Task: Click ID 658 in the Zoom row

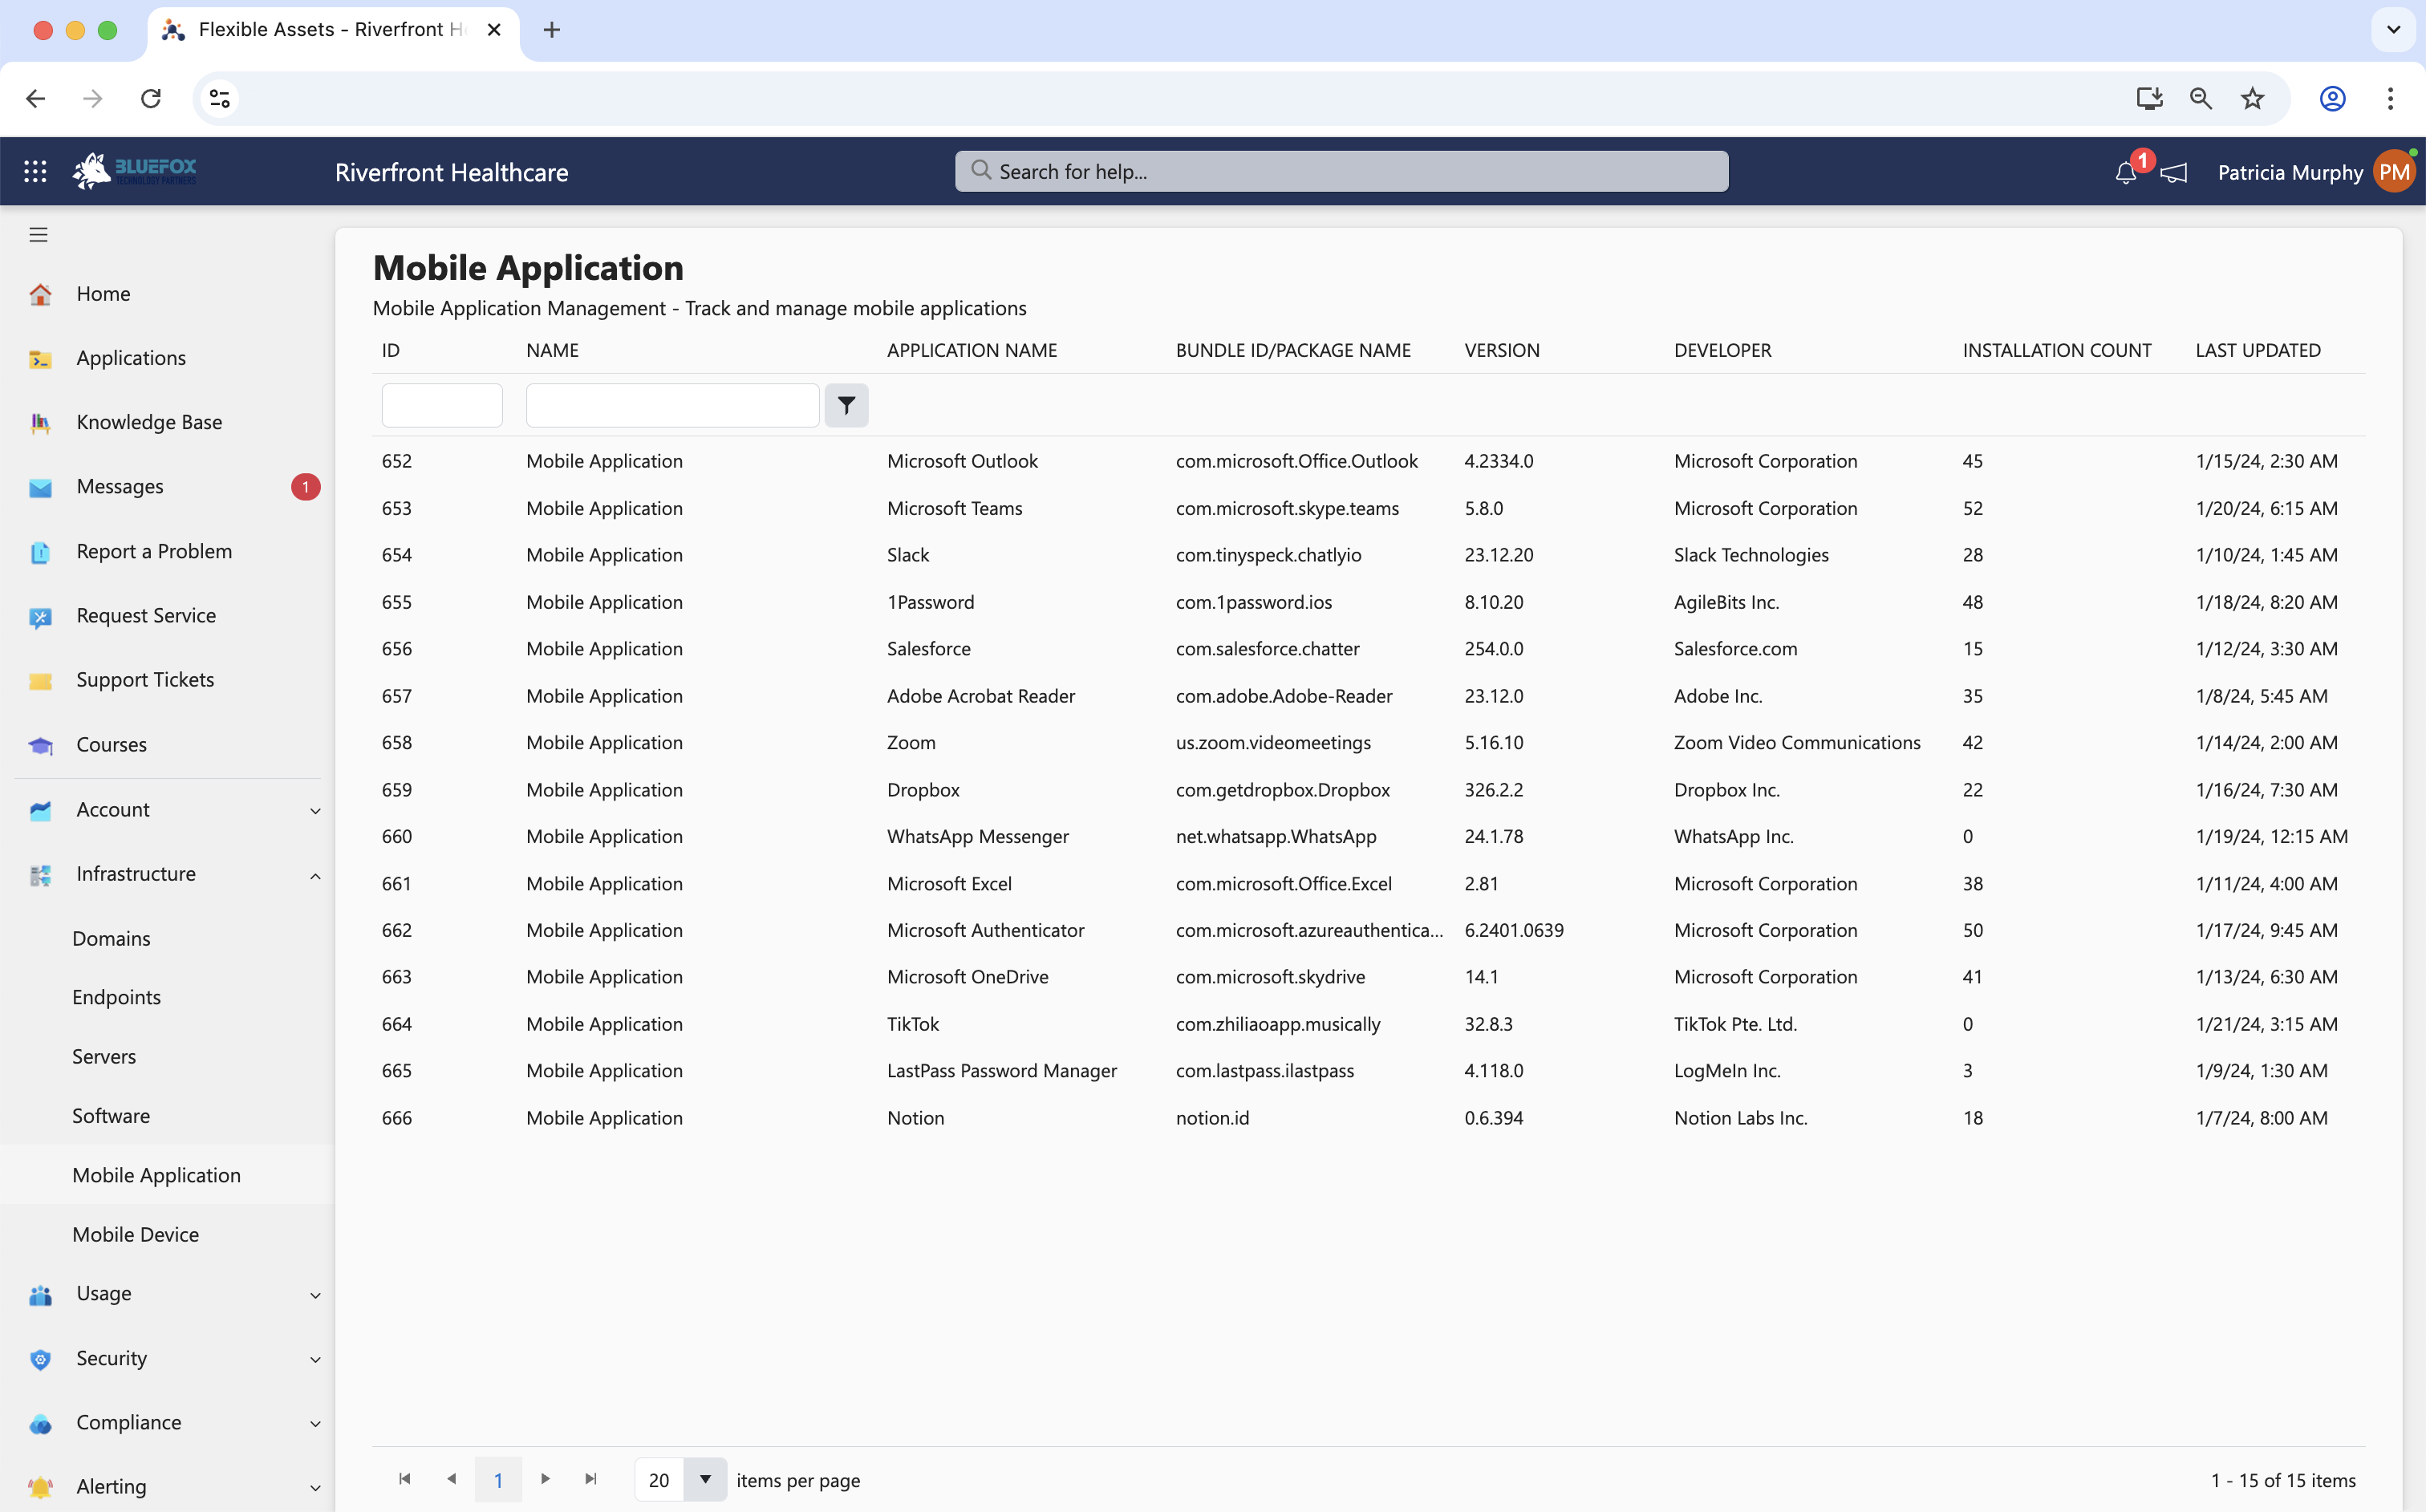Action: (396, 743)
